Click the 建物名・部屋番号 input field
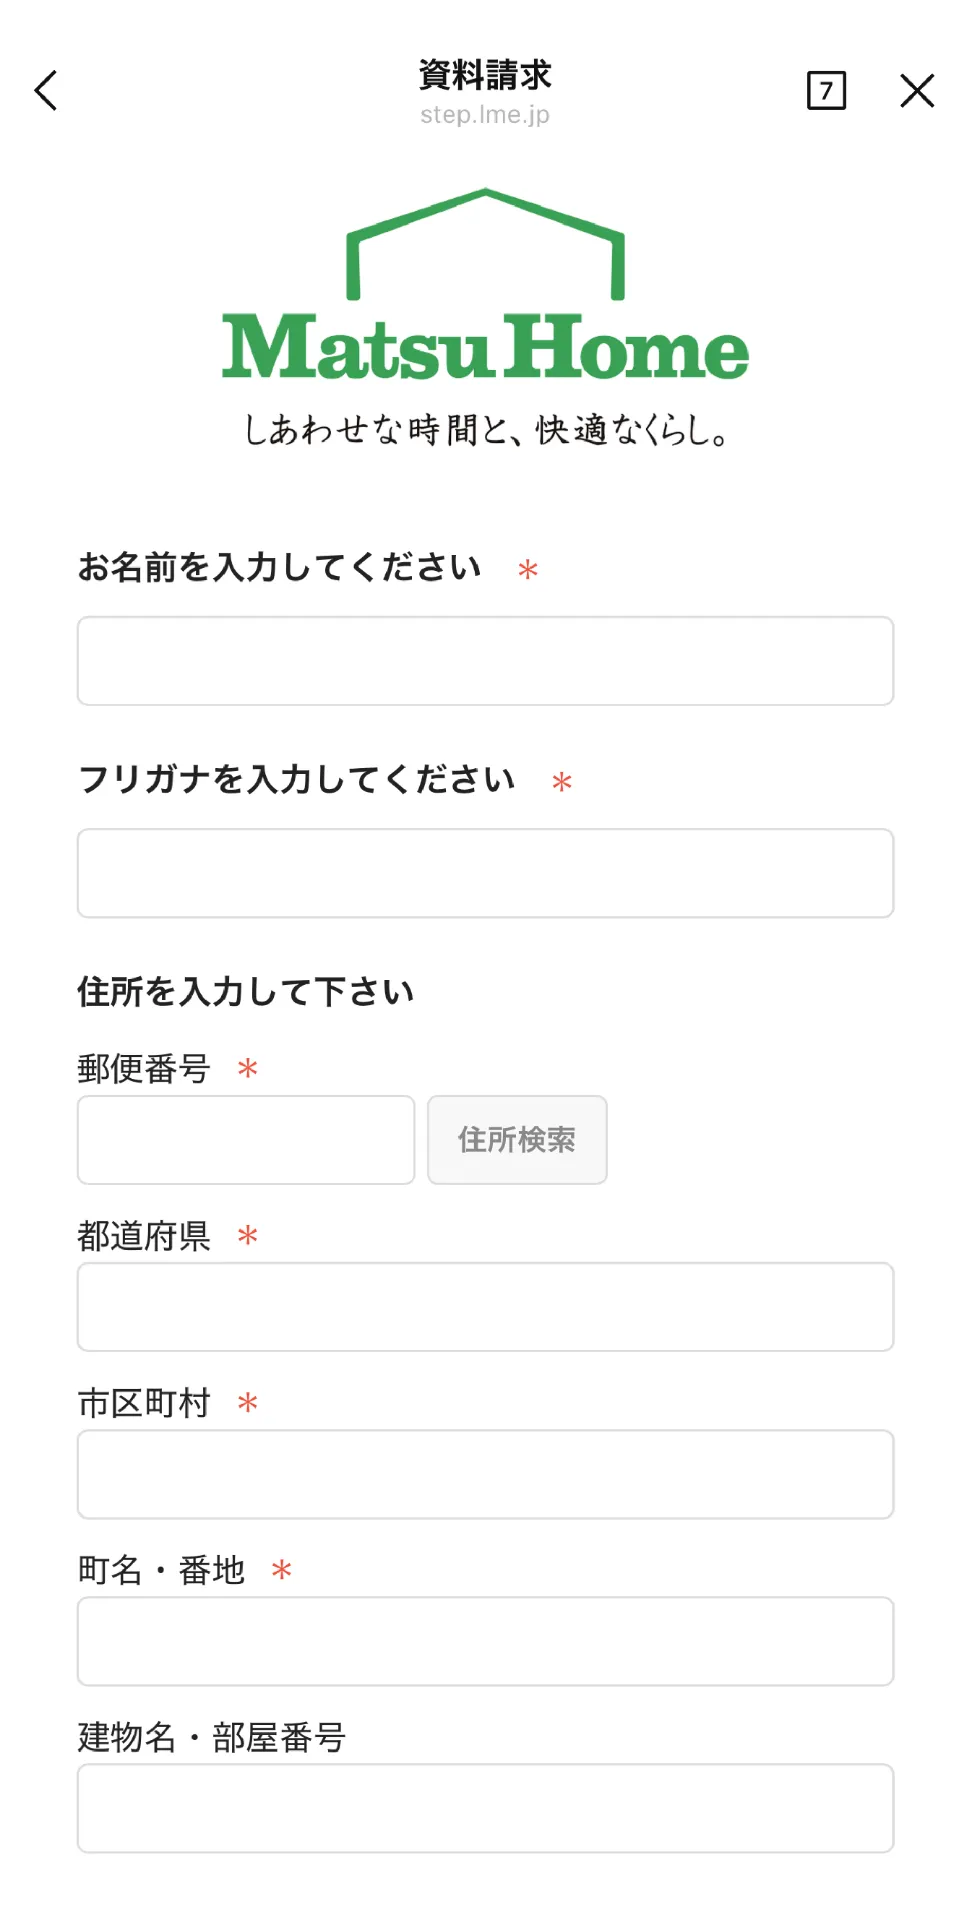The height and width of the screenshot is (1920, 971). pyautogui.click(x=485, y=1808)
